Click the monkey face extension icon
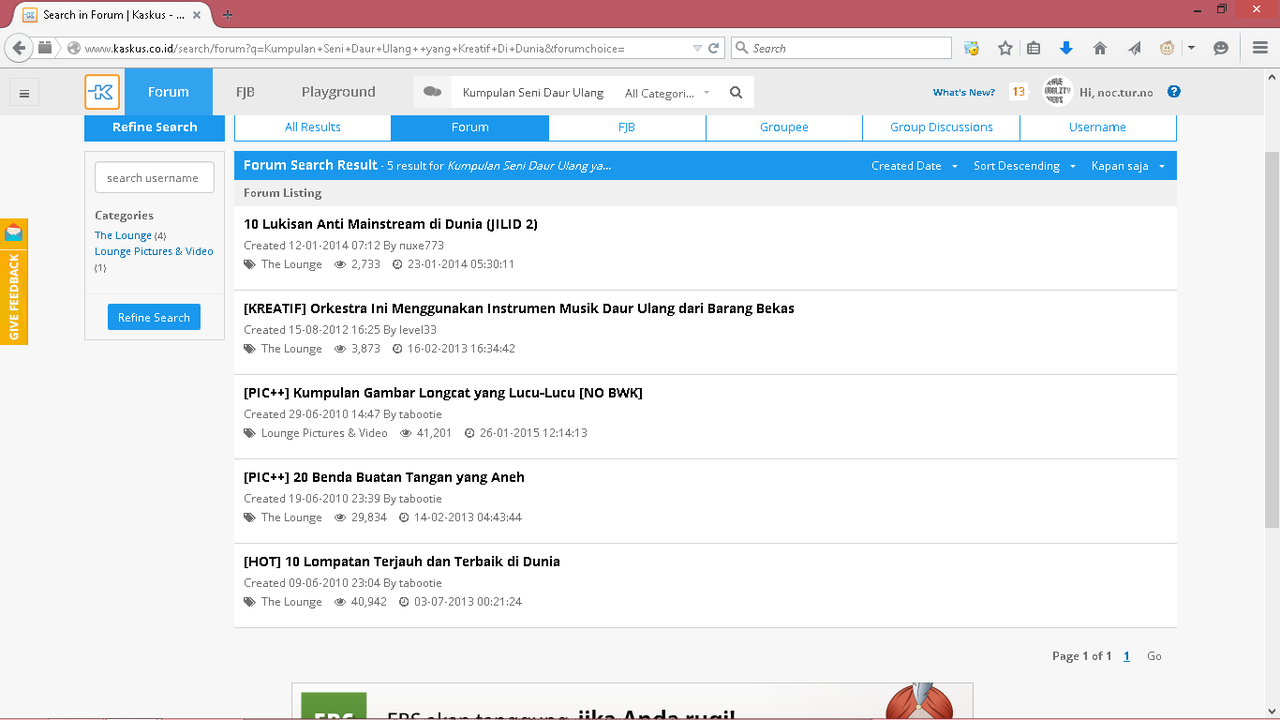The width and height of the screenshot is (1280, 720). (x=1167, y=48)
